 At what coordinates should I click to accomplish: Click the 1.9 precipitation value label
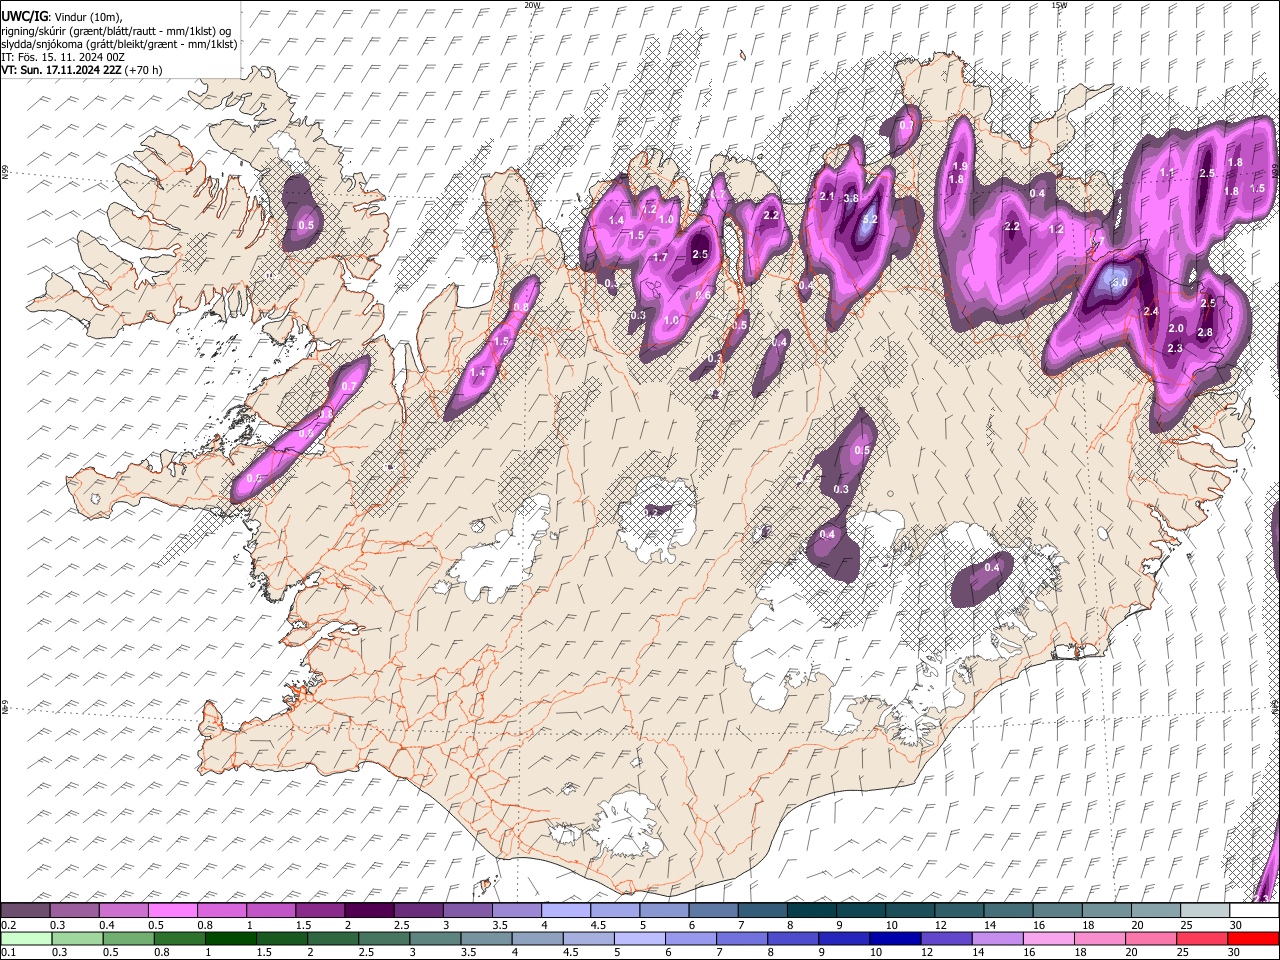[961, 166]
